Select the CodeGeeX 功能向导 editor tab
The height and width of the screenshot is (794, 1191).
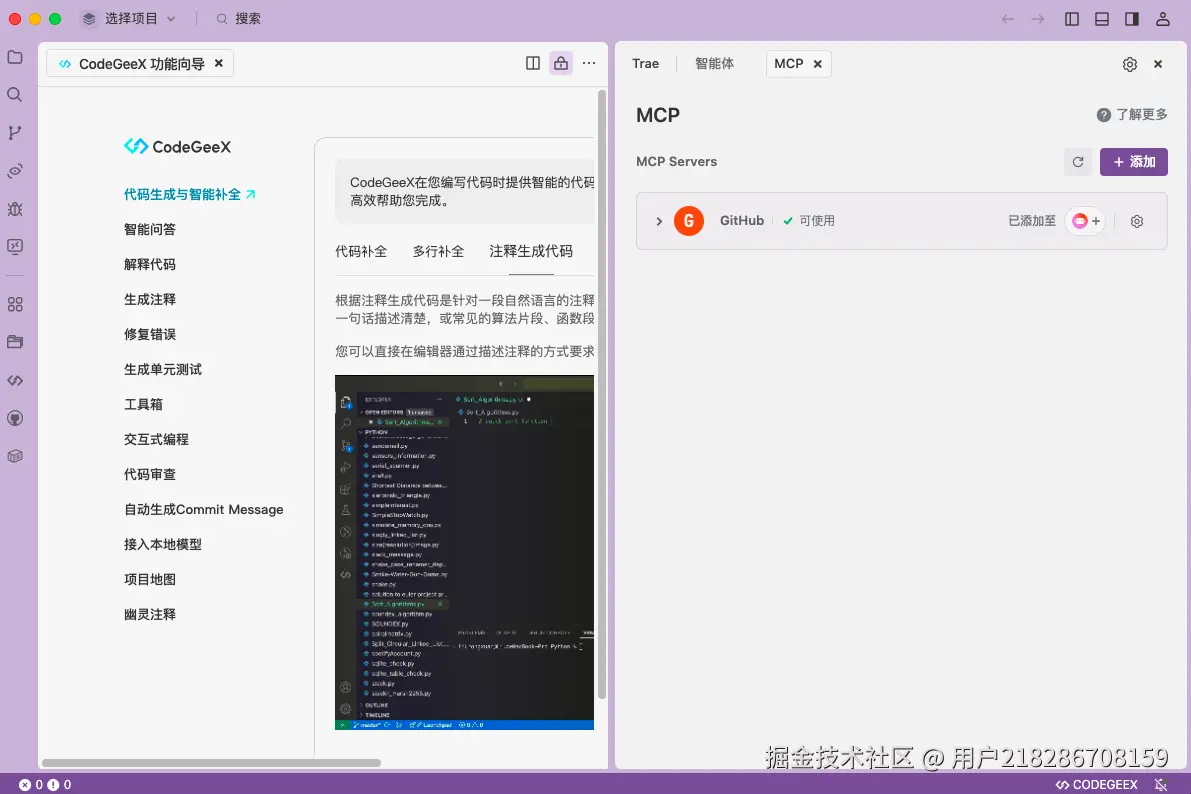(x=140, y=63)
